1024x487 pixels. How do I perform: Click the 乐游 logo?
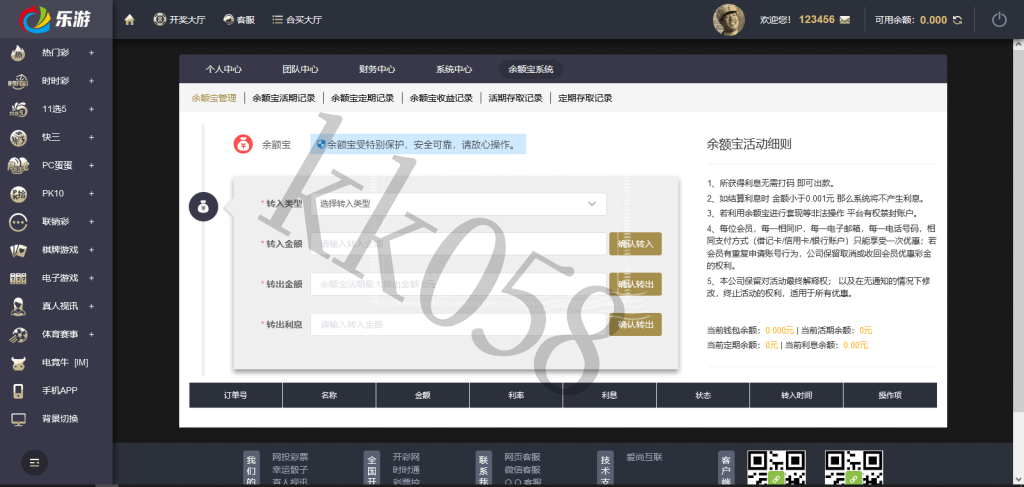[x=56, y=19]
